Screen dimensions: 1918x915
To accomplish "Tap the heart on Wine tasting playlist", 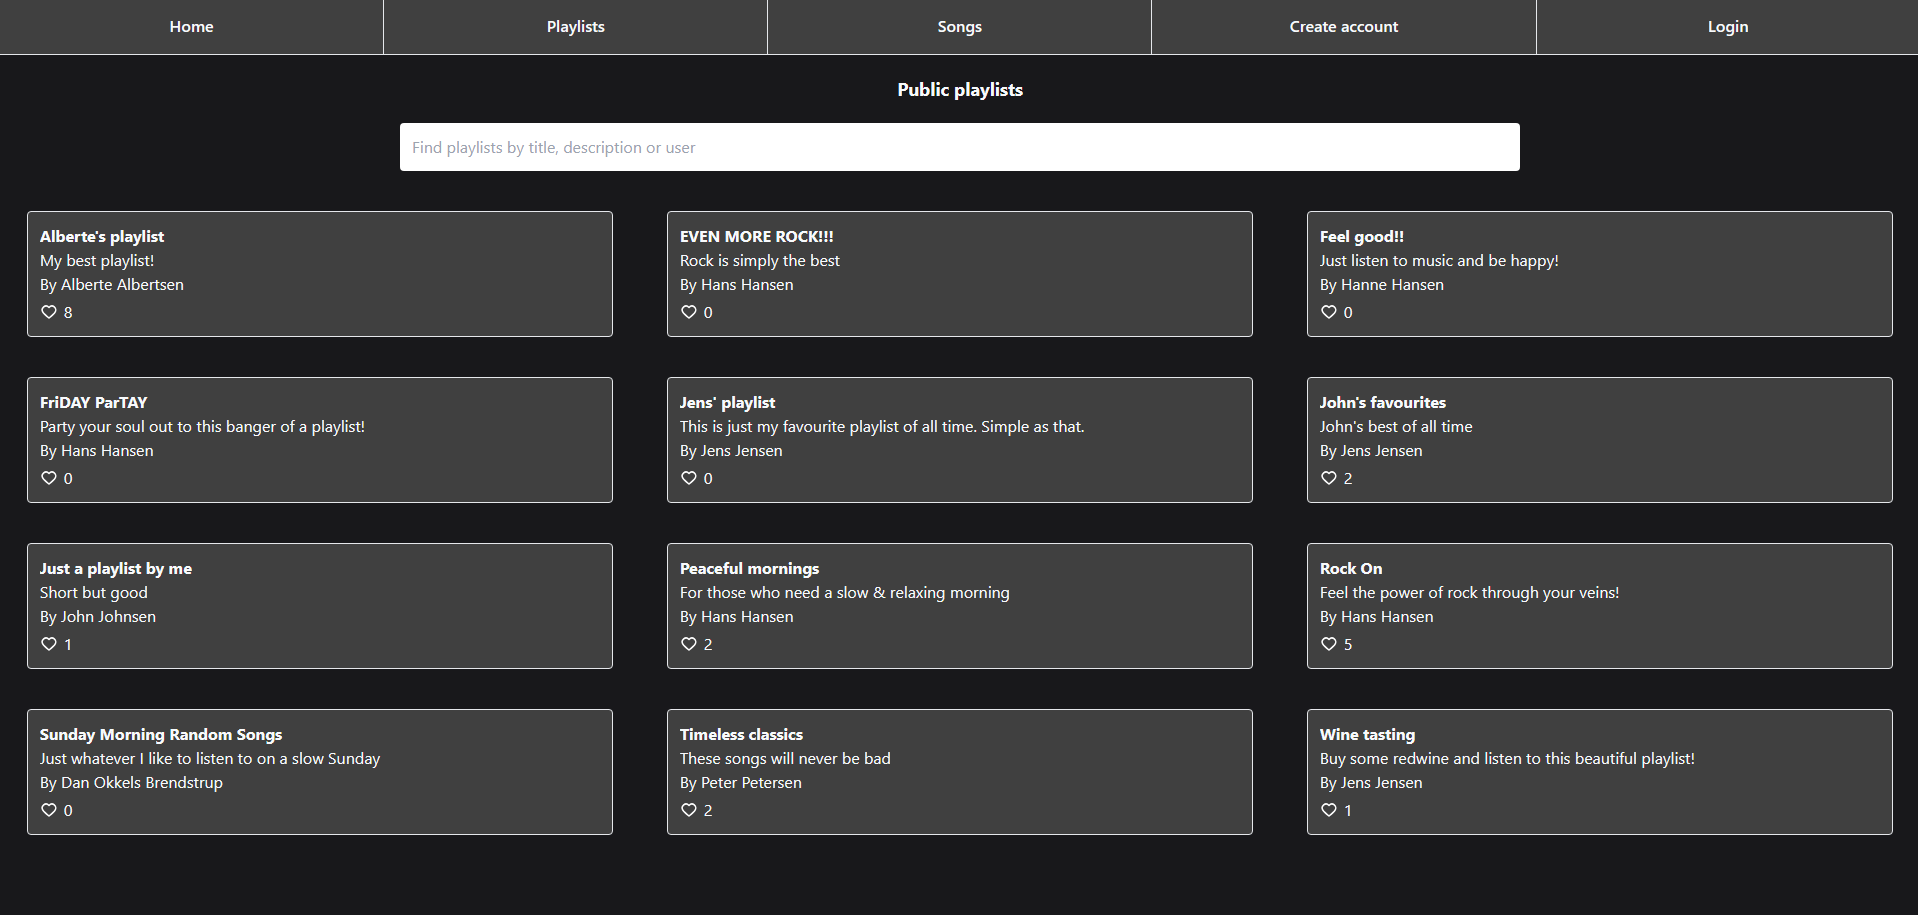I will click(x=1328, y=810).
